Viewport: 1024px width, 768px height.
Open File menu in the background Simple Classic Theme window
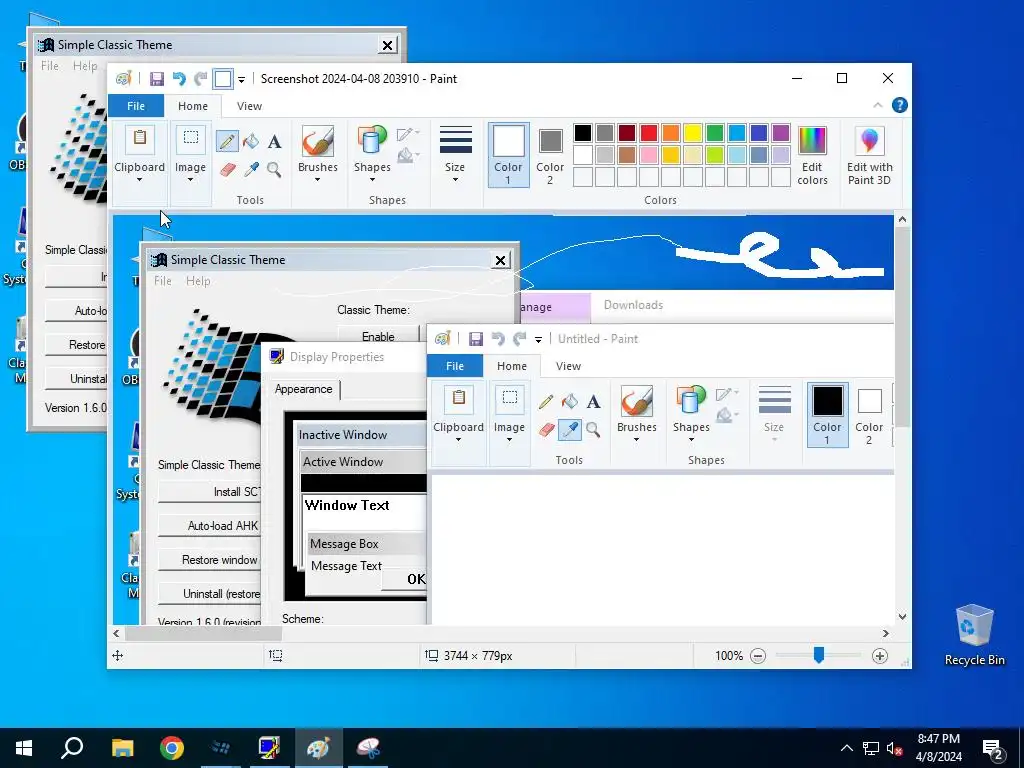(50, 65)
